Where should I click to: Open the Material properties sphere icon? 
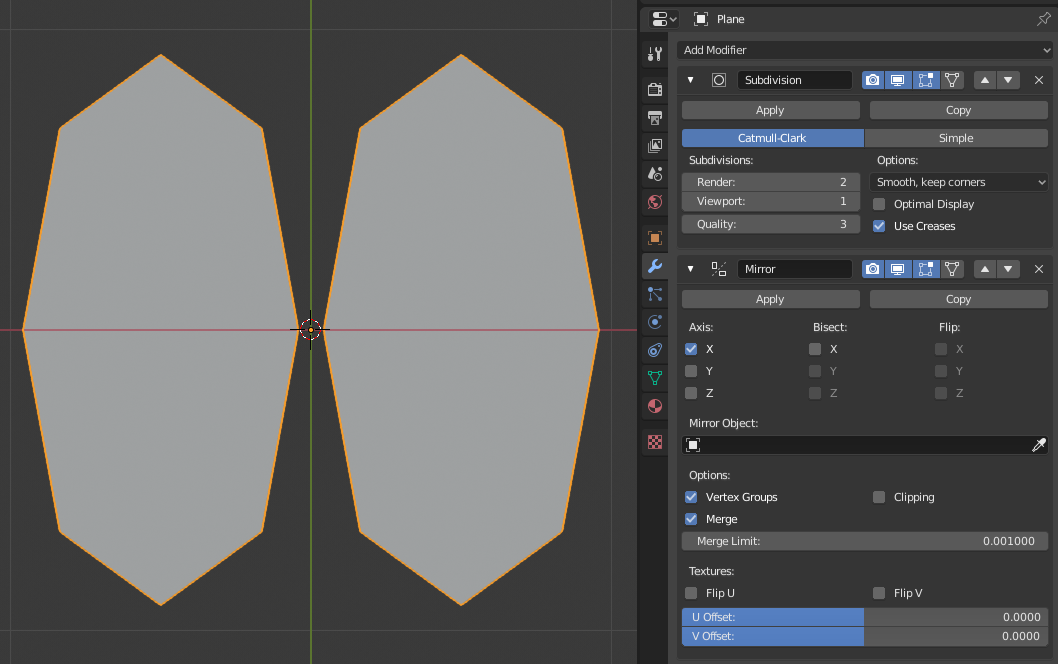[x=654, y=406]
